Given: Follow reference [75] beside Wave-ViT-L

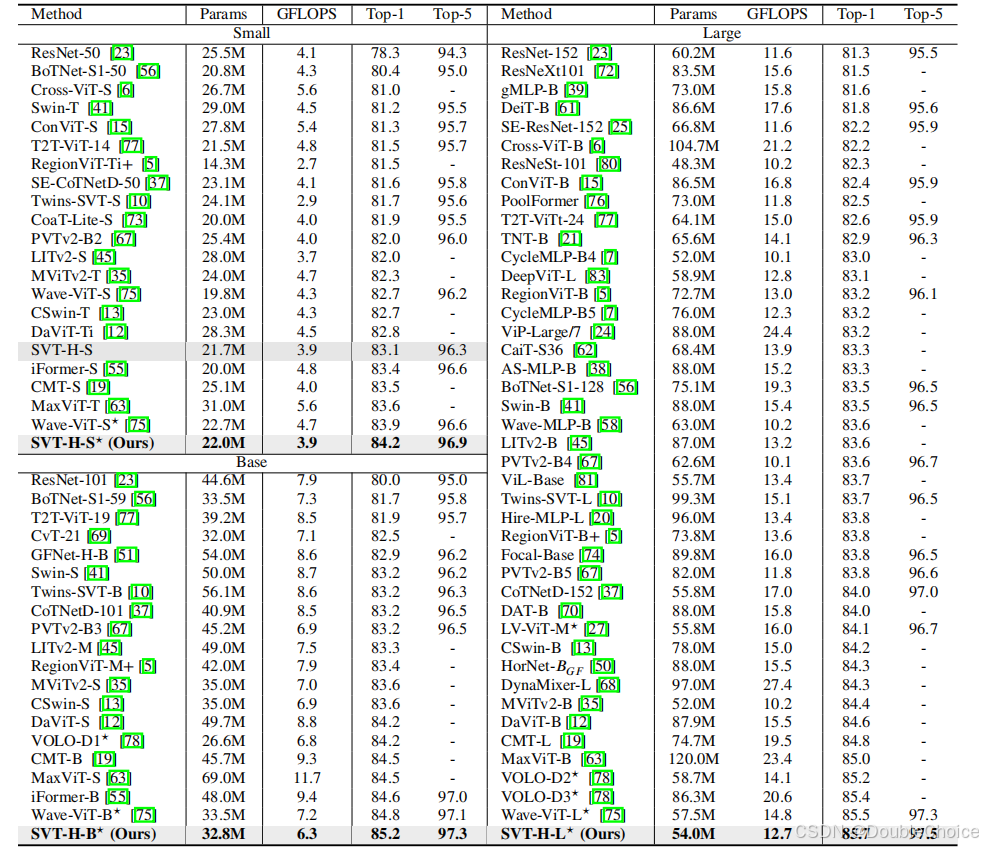Looking at the screenshot, I should 612,815.
